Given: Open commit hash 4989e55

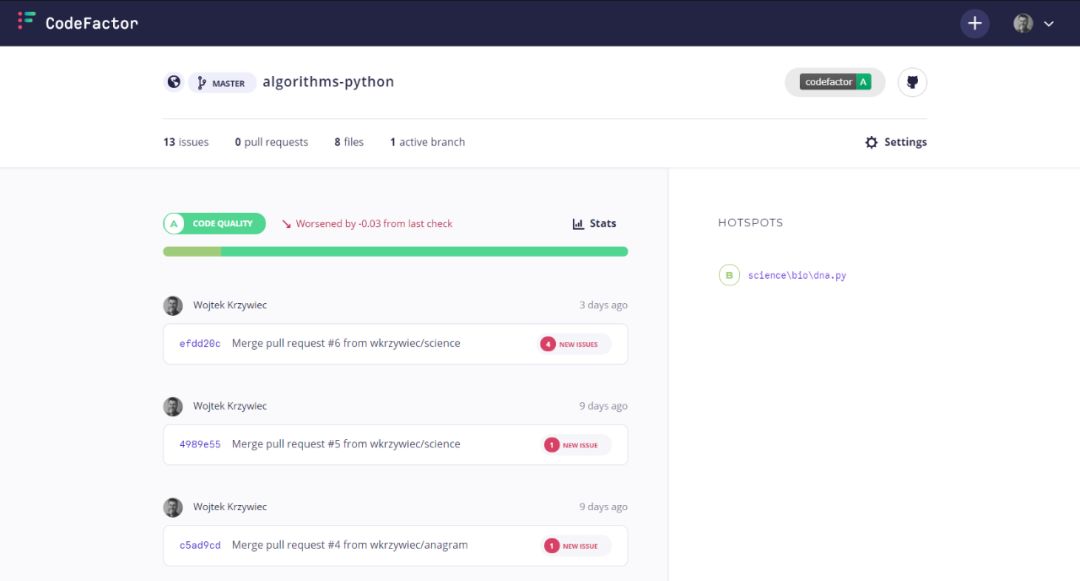Looking at the screenshot, I should 200,445.
